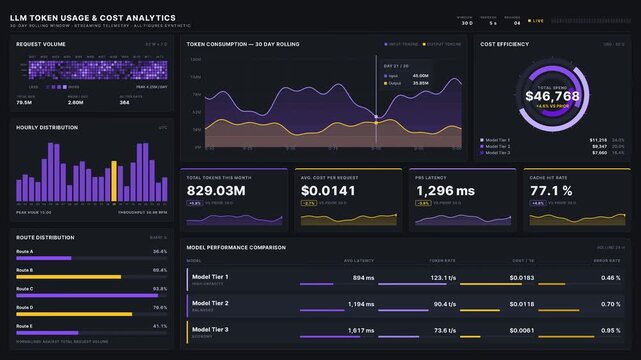Click the 1,194 ms latency cell
The height and width of the screenshot is (360, 641).
point(361,304)
